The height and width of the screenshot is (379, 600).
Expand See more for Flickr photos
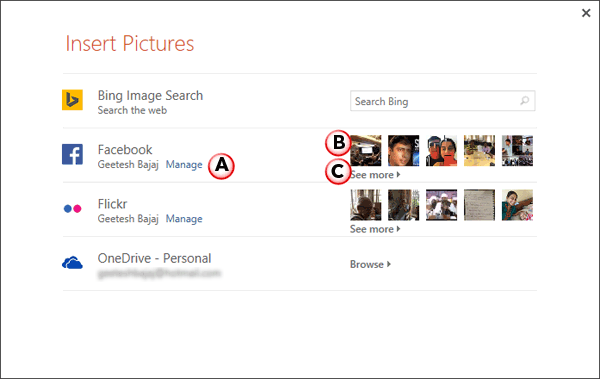(375, 229)
